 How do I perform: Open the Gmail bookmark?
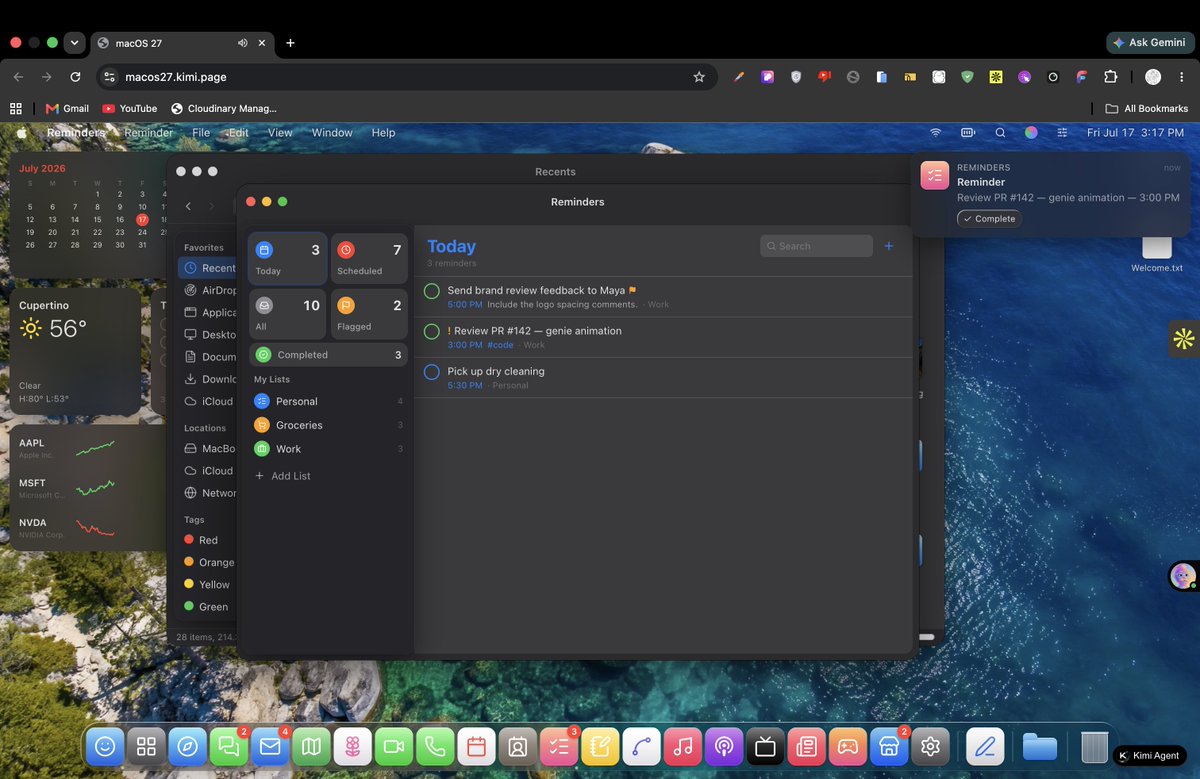pyautogui.click(x=67, y=108)
